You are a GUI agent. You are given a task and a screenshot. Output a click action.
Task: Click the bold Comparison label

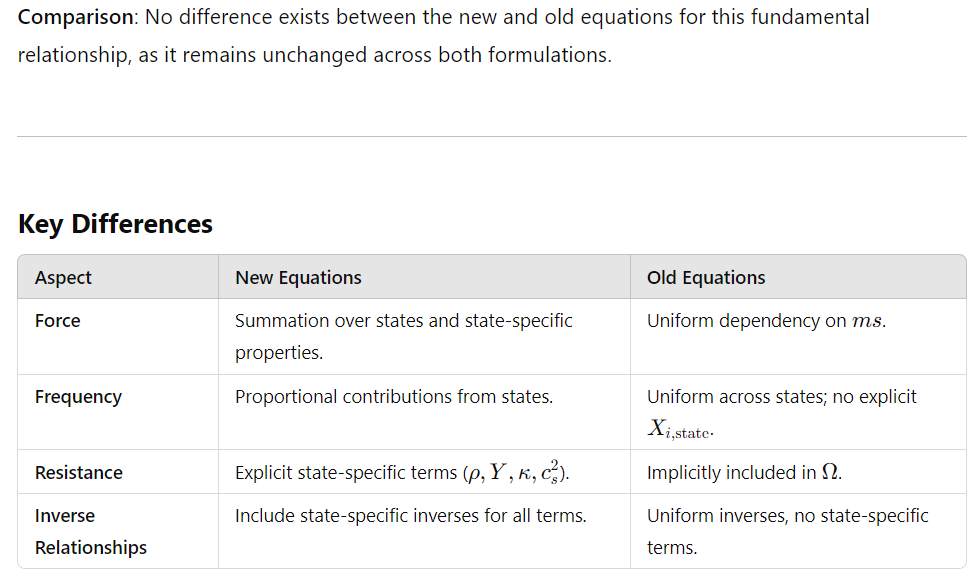click(75, 17)
